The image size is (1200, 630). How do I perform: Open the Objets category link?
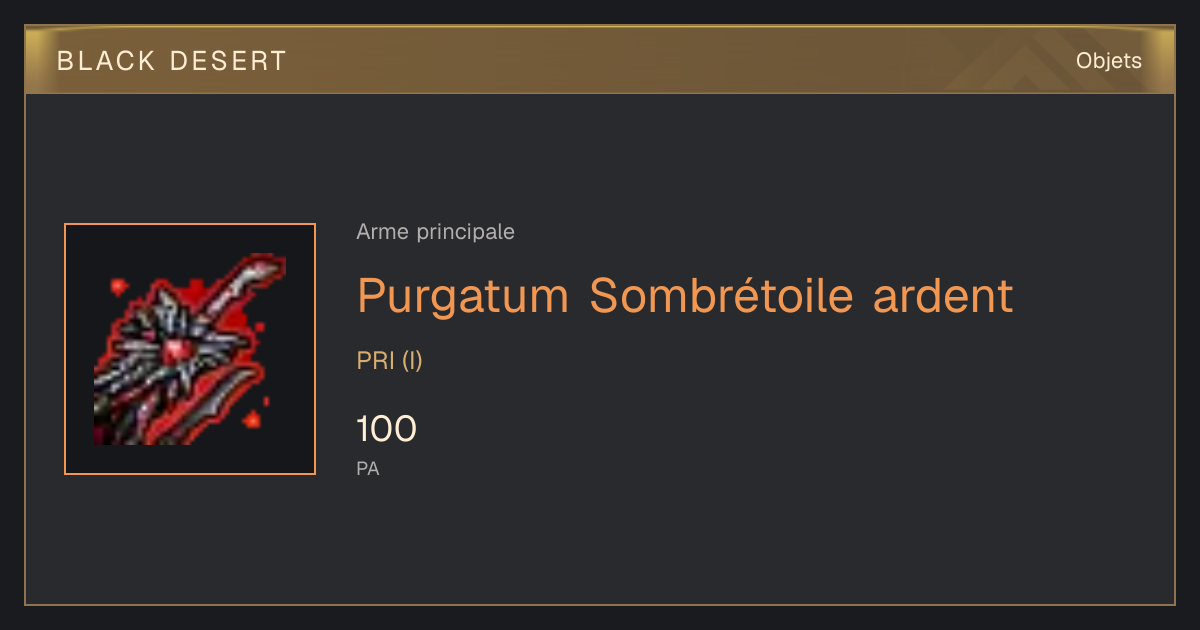point(1108,61)
